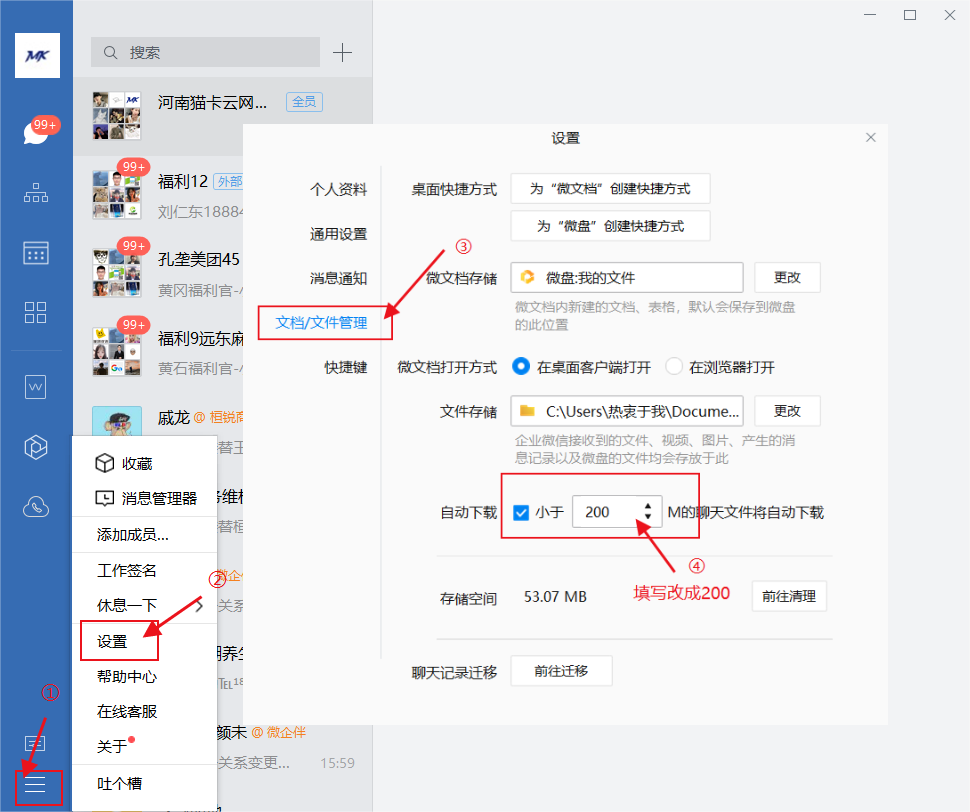Open 通用设置 settings tab

click(338, 234)
